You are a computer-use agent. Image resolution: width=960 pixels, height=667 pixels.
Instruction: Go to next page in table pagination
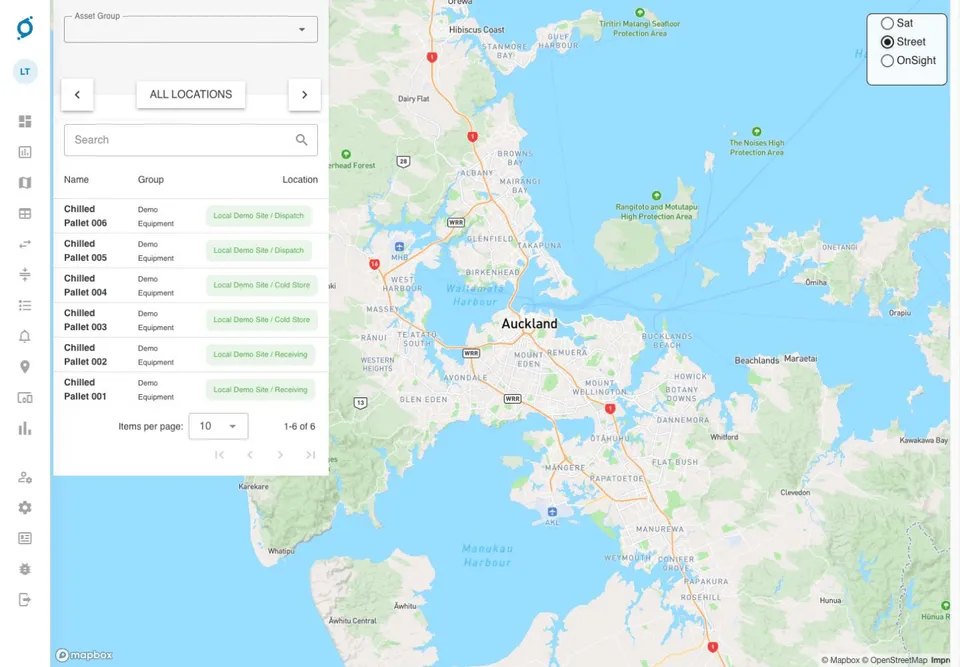pyautogui.click(x=280, y=454)
